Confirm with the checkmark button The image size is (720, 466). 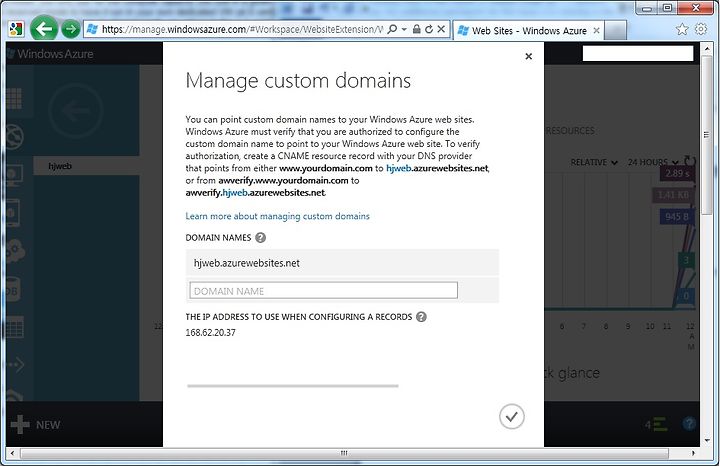[512, 417]
